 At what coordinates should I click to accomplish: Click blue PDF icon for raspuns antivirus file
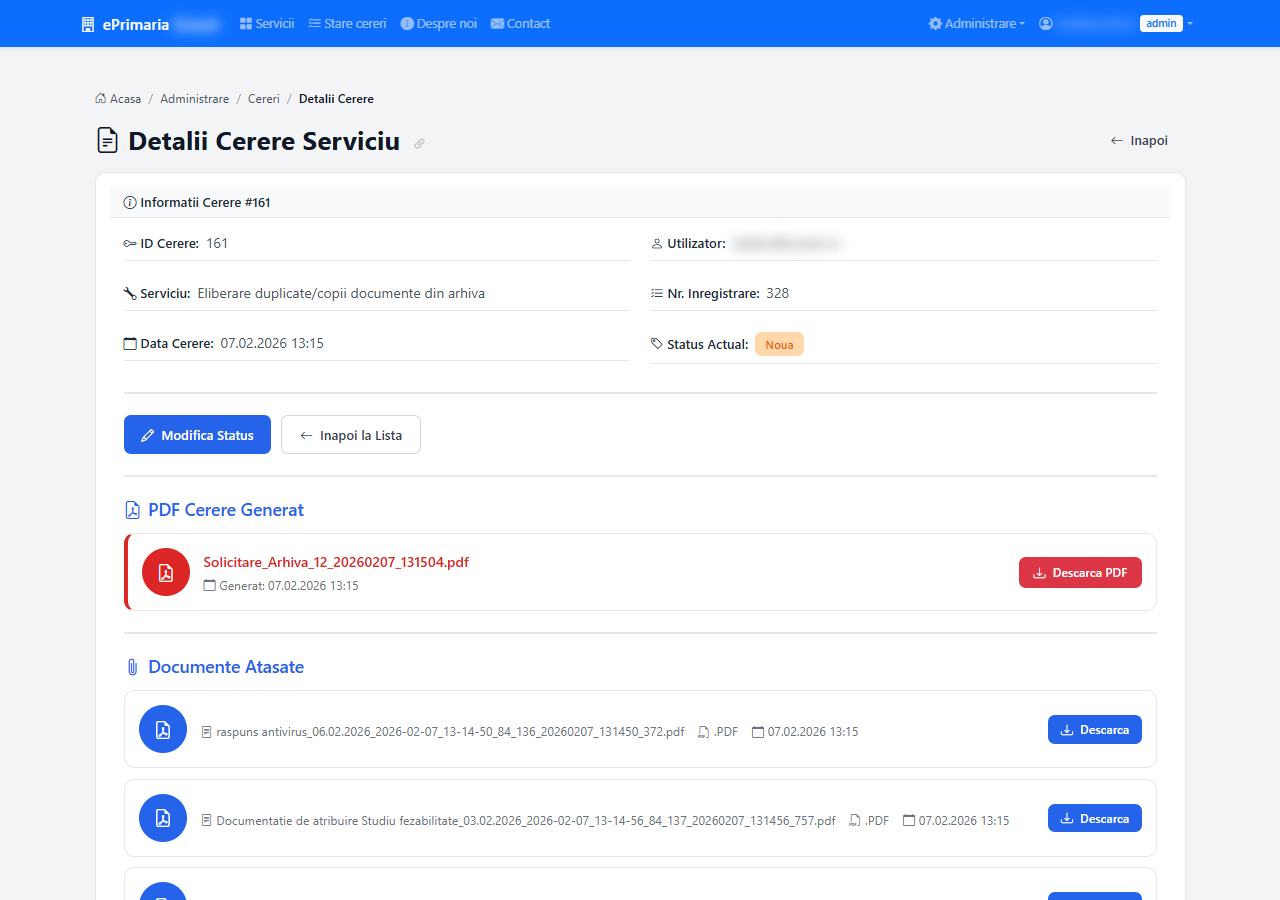tap(163, 729)
